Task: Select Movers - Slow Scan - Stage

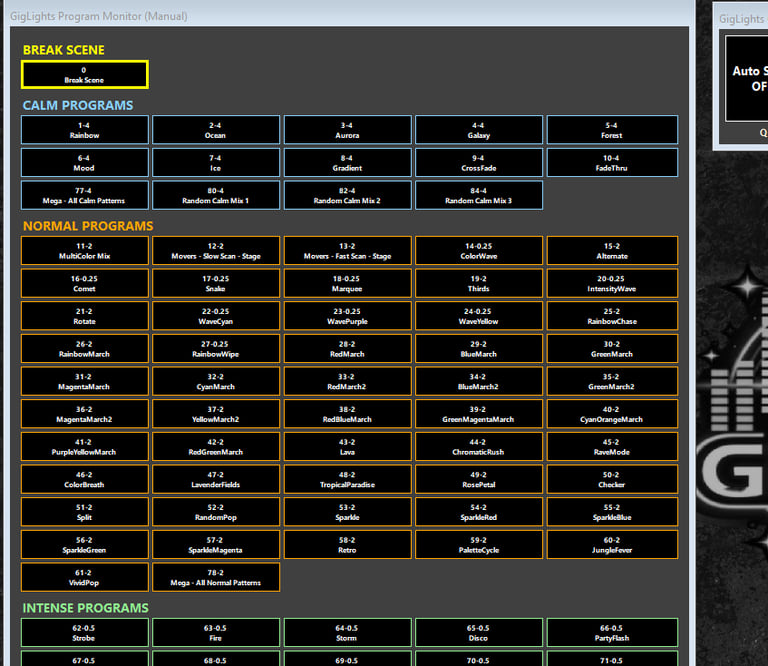Action: click(x=216, y=251)
